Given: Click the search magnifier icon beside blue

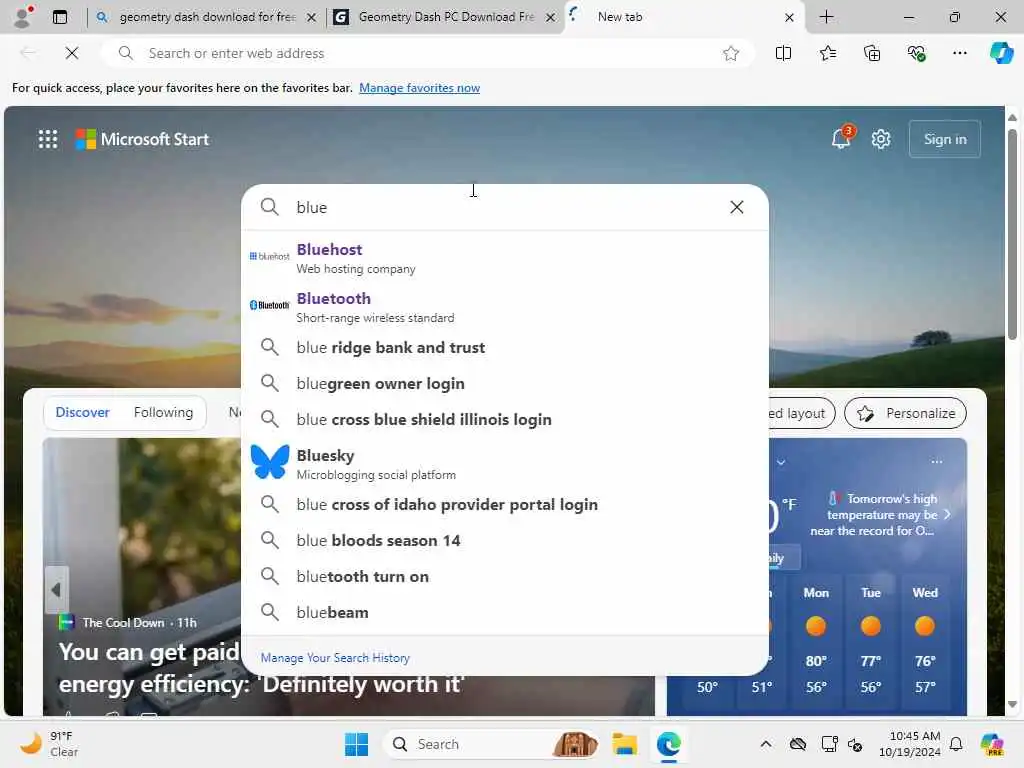Looking at the screenshot, I should (x=270, y=207).
